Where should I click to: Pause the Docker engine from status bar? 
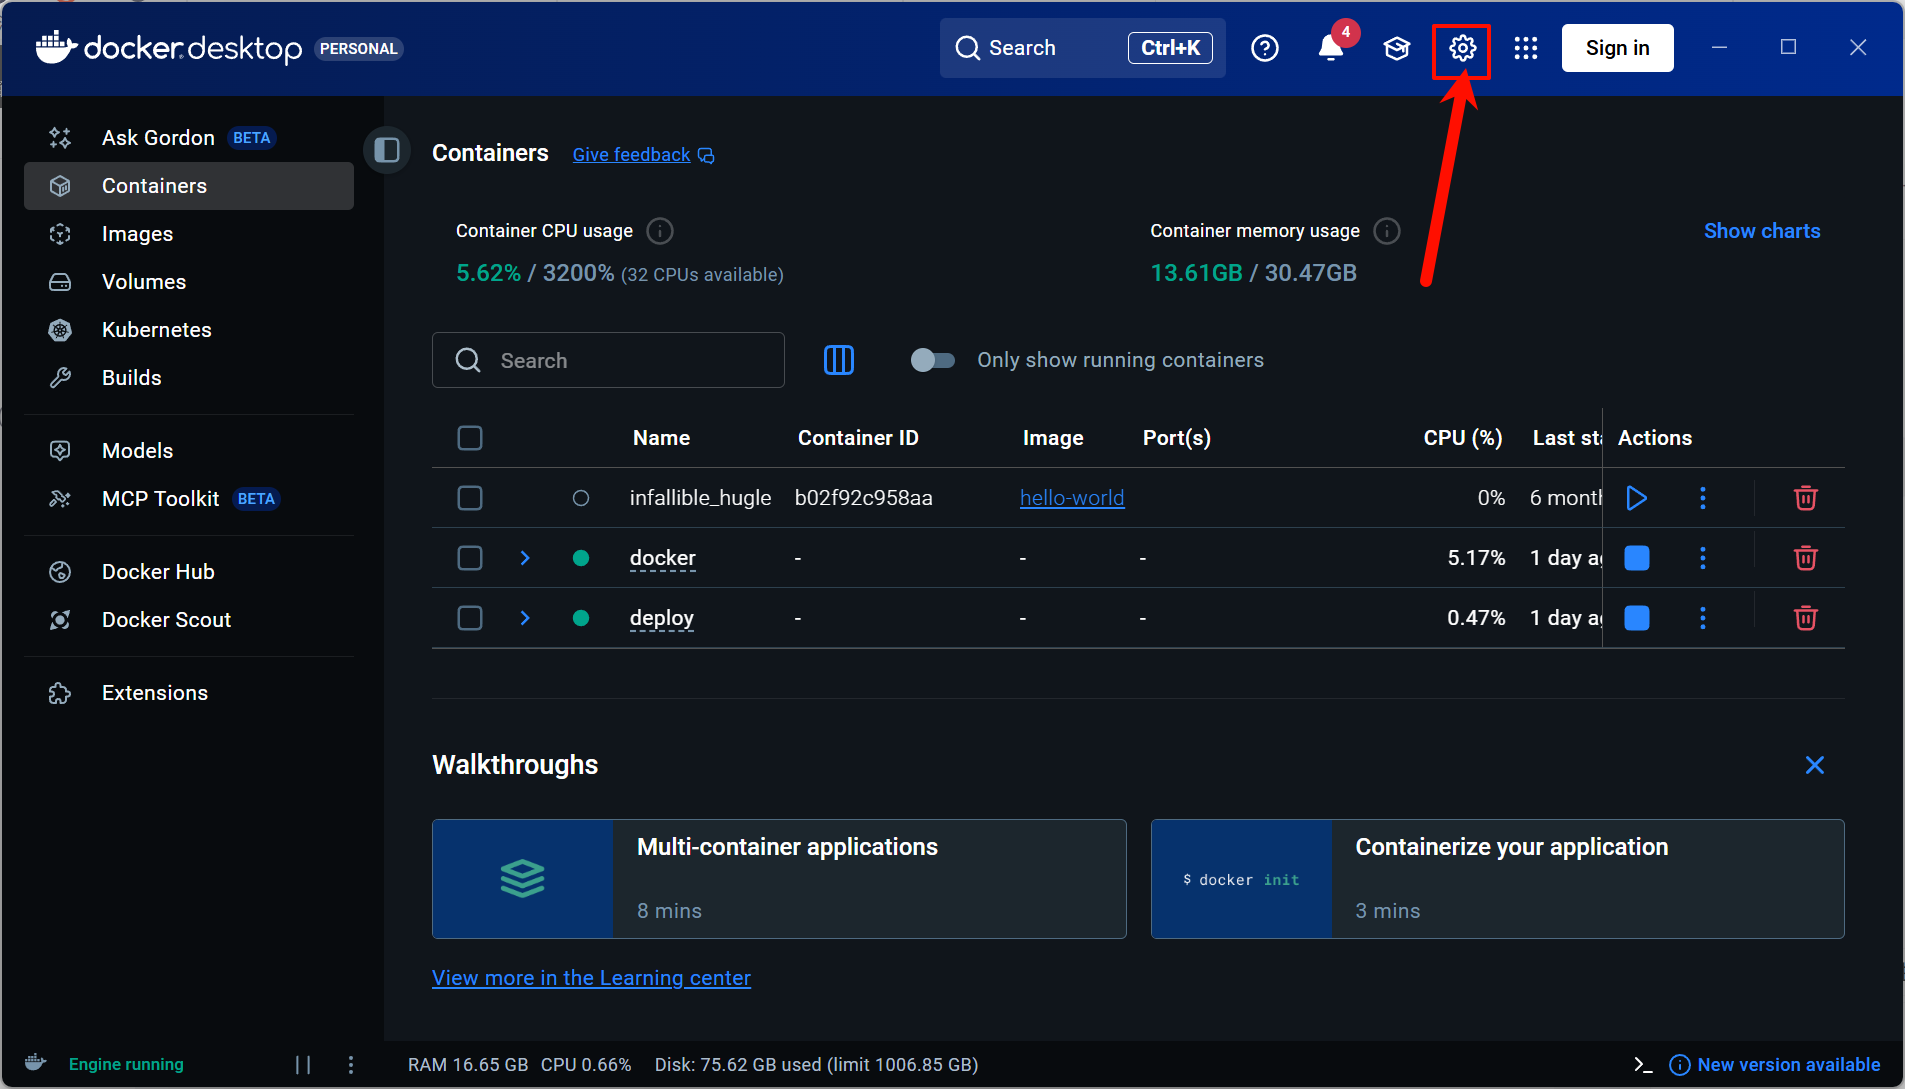coord(303,1065)
